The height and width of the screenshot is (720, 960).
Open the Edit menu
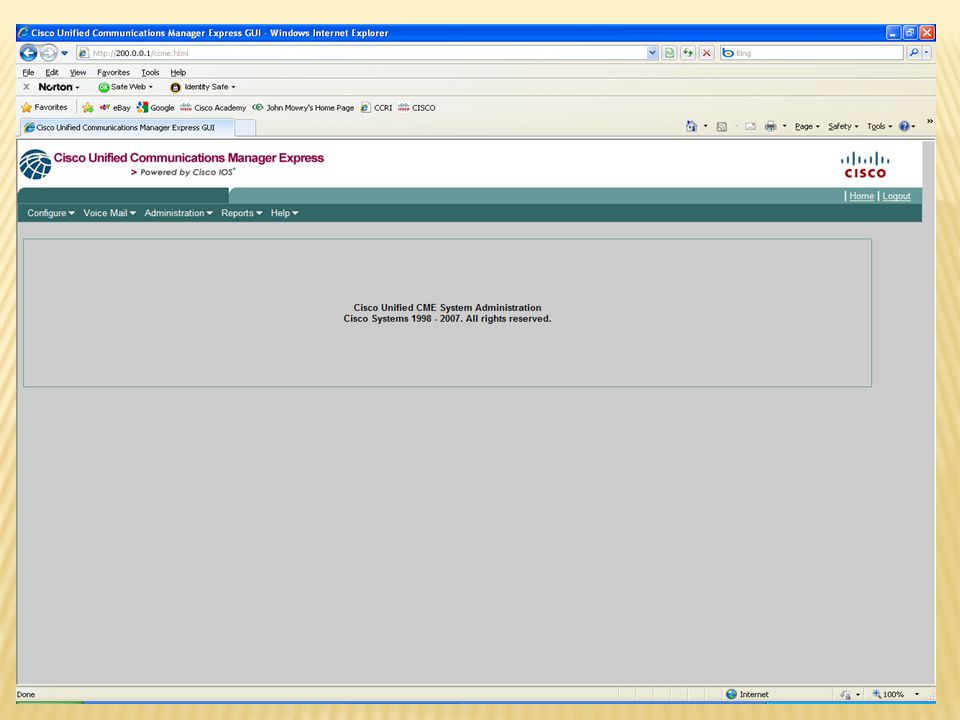(52, 72)
